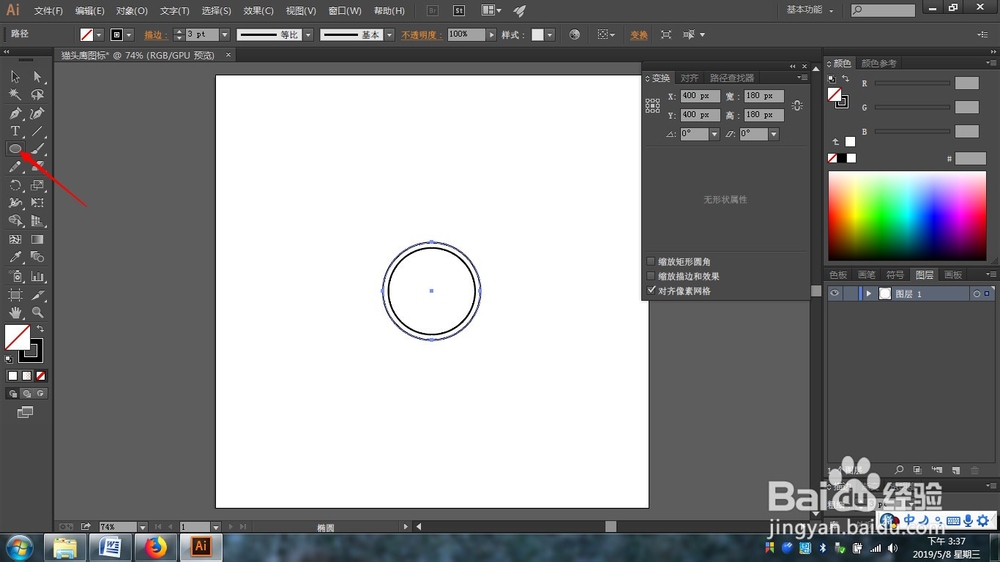Select the Pen tool
1000x562 pixels.
pyautogui.click(x=15, y=114)
